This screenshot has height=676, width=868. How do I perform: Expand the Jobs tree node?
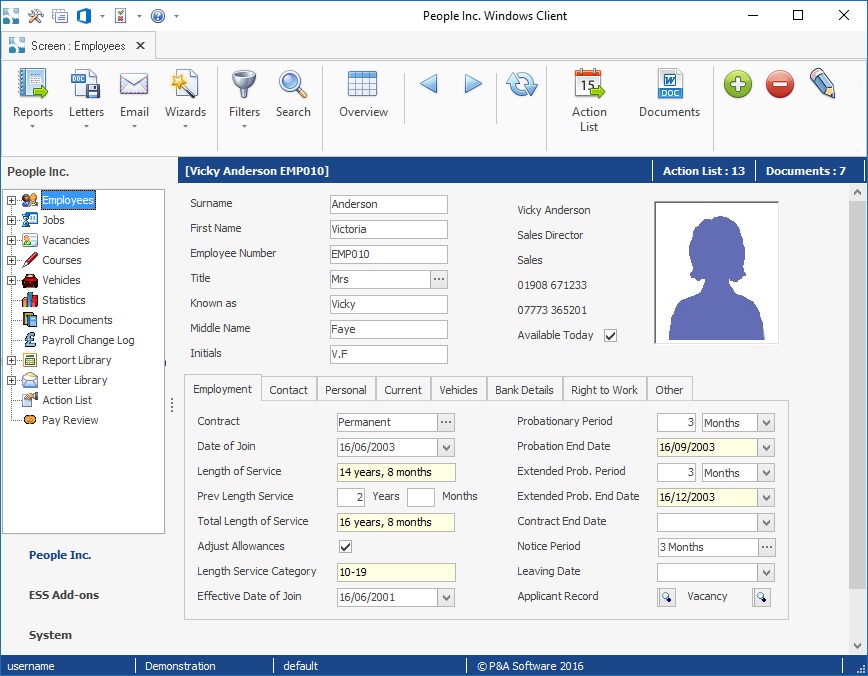click(11, 220)
